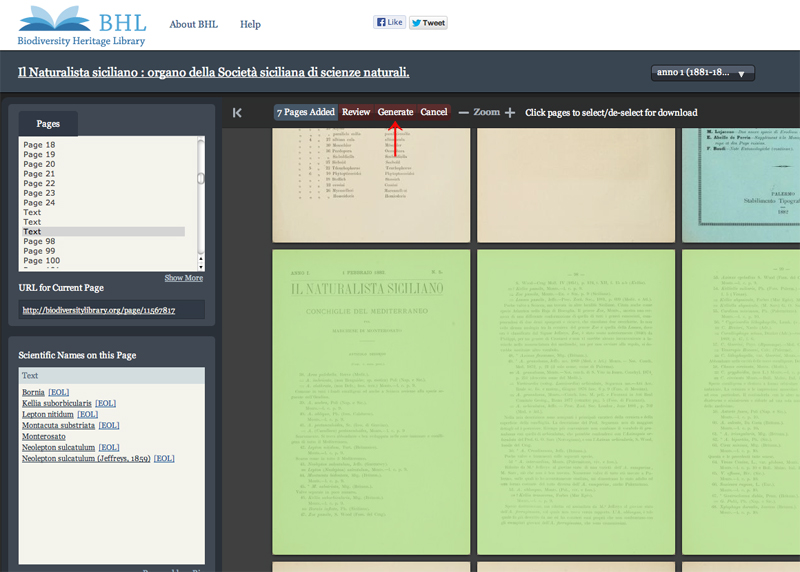Click the current page URL field
800x572 pixels.
pos(112,311)
